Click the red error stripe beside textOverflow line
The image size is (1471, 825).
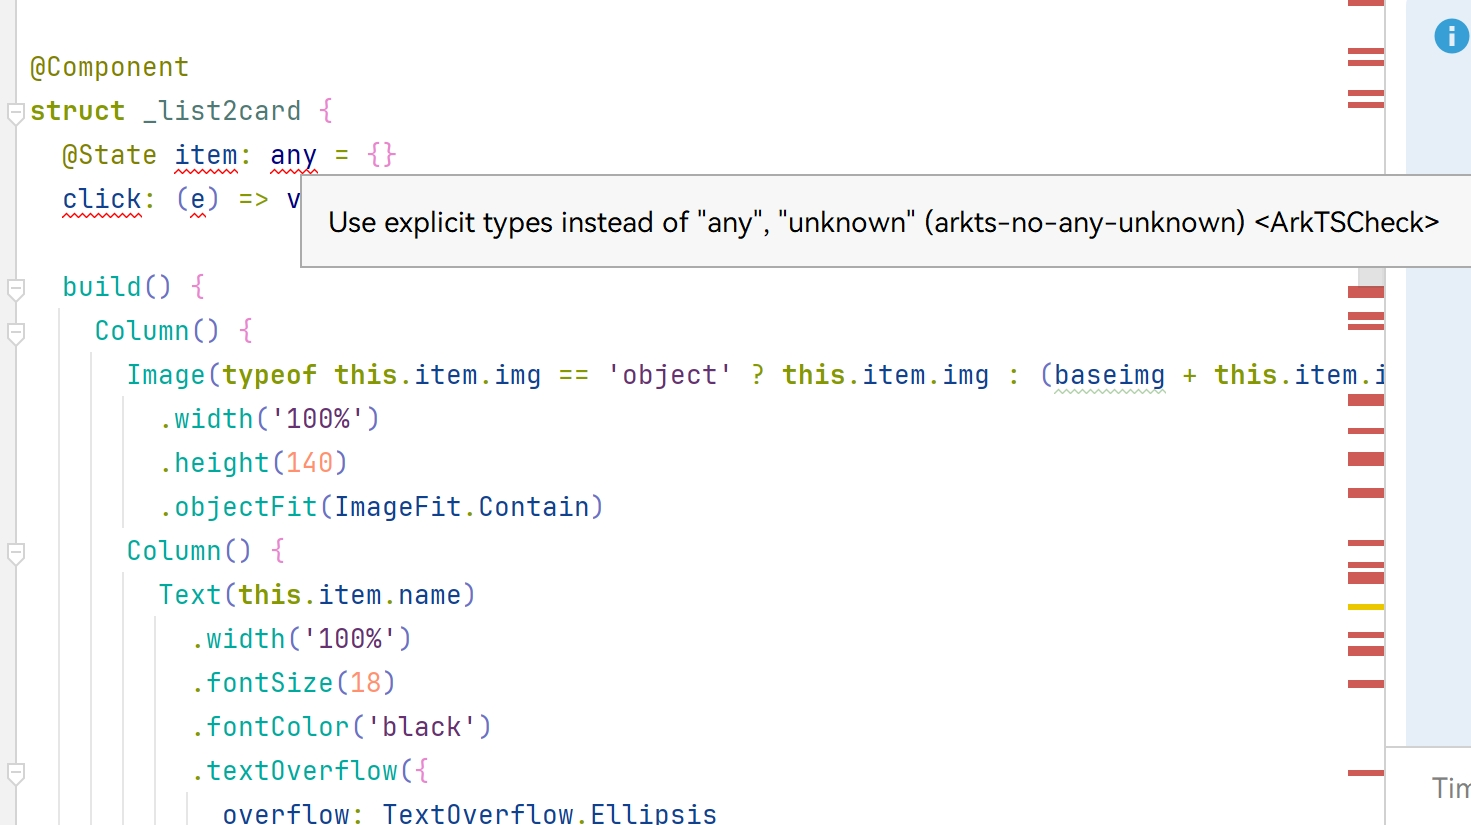pos(1365,773)
